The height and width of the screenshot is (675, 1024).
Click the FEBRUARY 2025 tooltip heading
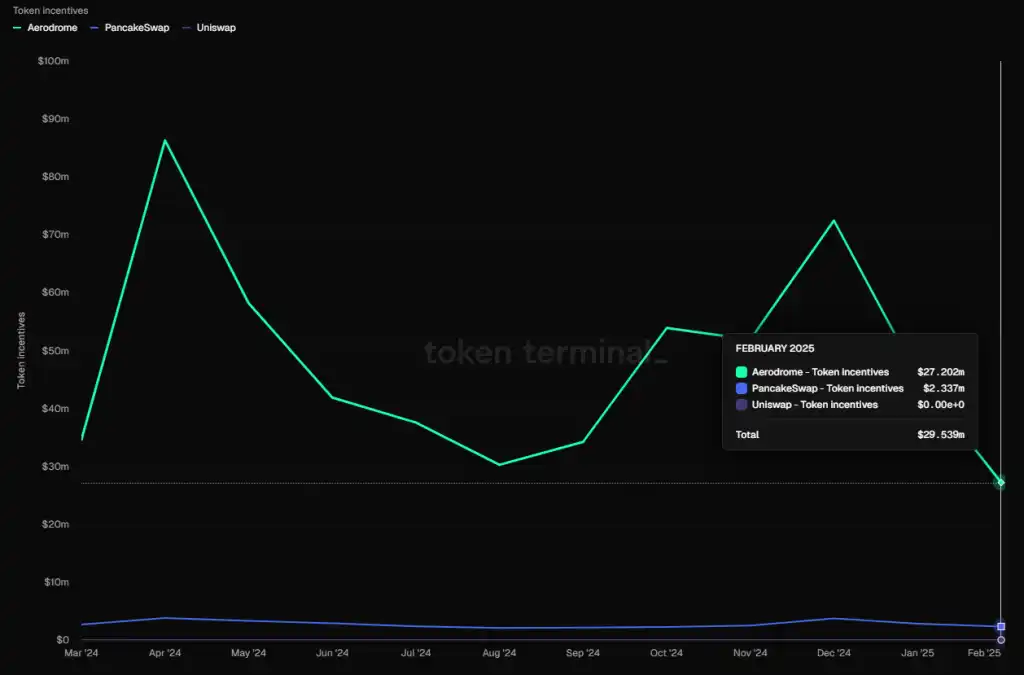(775, 349)
